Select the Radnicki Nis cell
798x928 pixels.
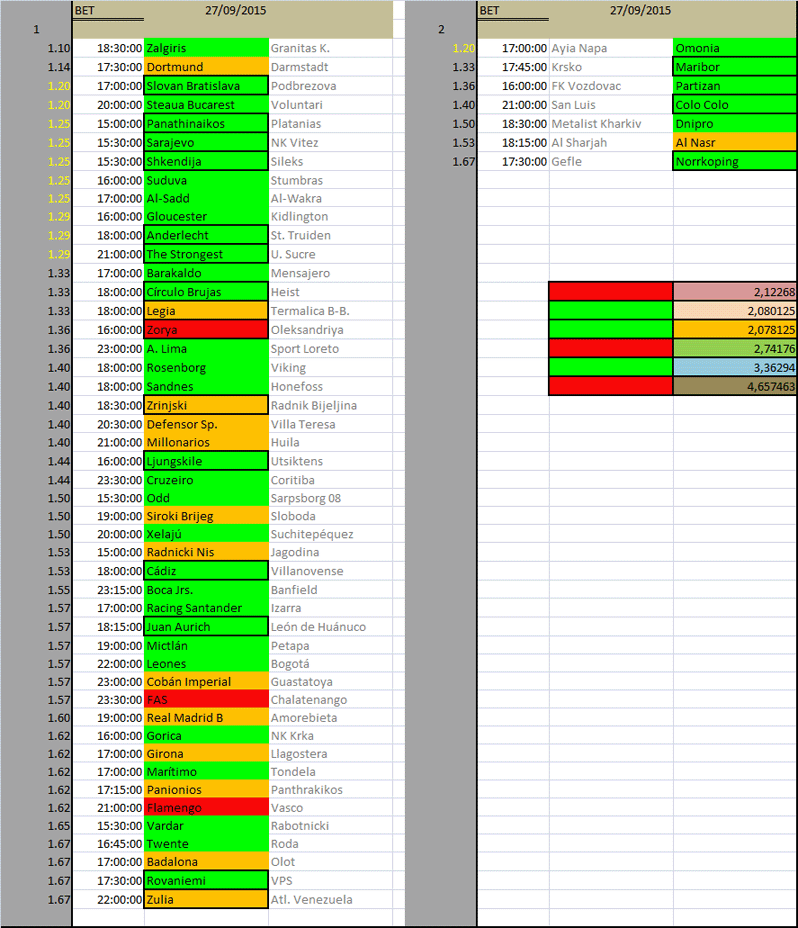tap(206, 552)
